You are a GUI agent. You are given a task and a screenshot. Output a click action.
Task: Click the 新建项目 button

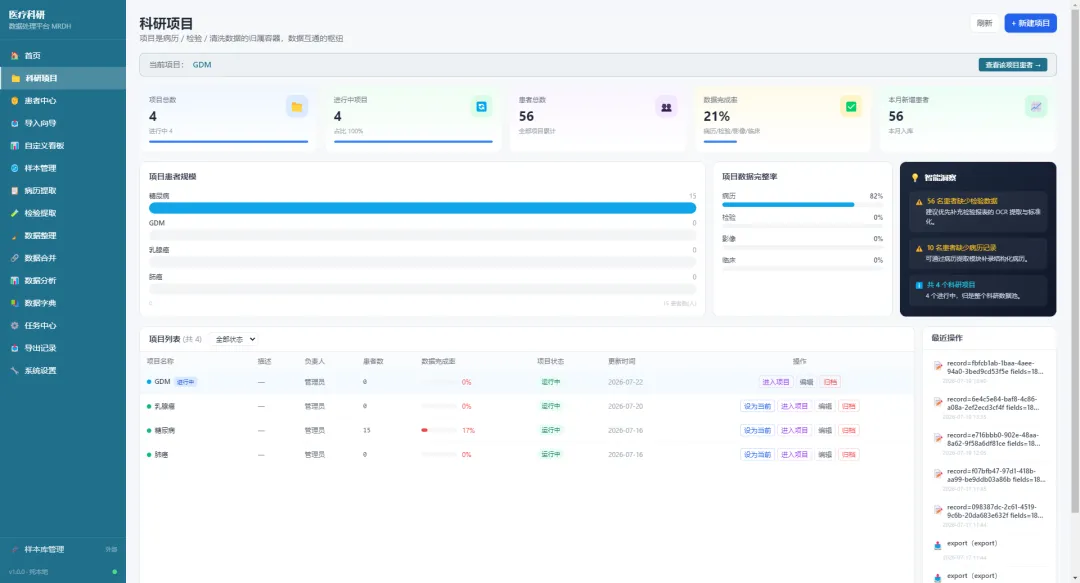(1030, 23)
